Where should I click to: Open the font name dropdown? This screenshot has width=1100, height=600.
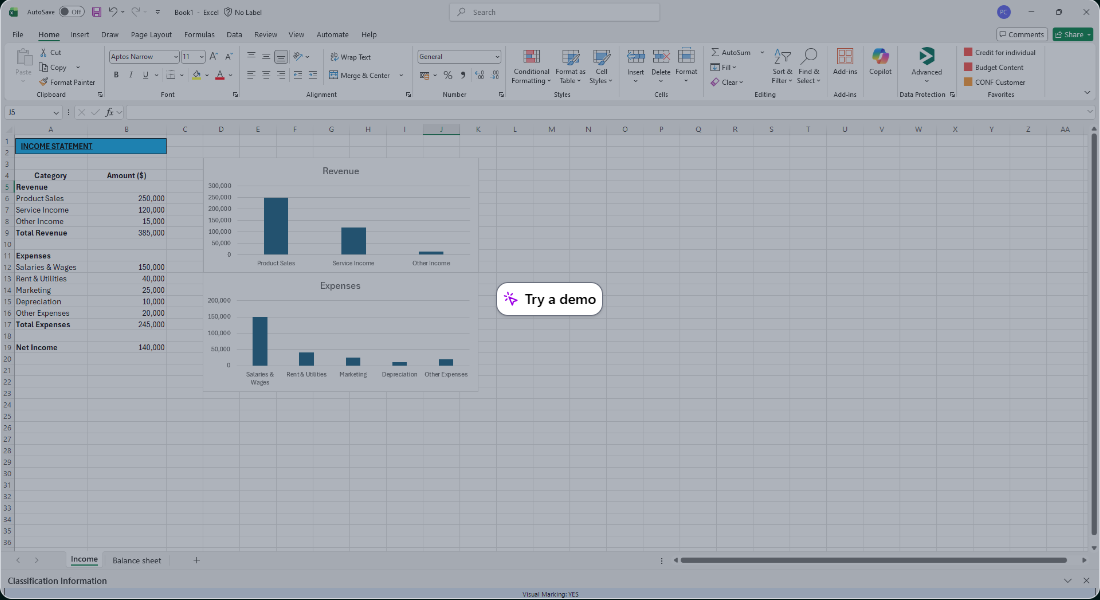tap(176, 56)
